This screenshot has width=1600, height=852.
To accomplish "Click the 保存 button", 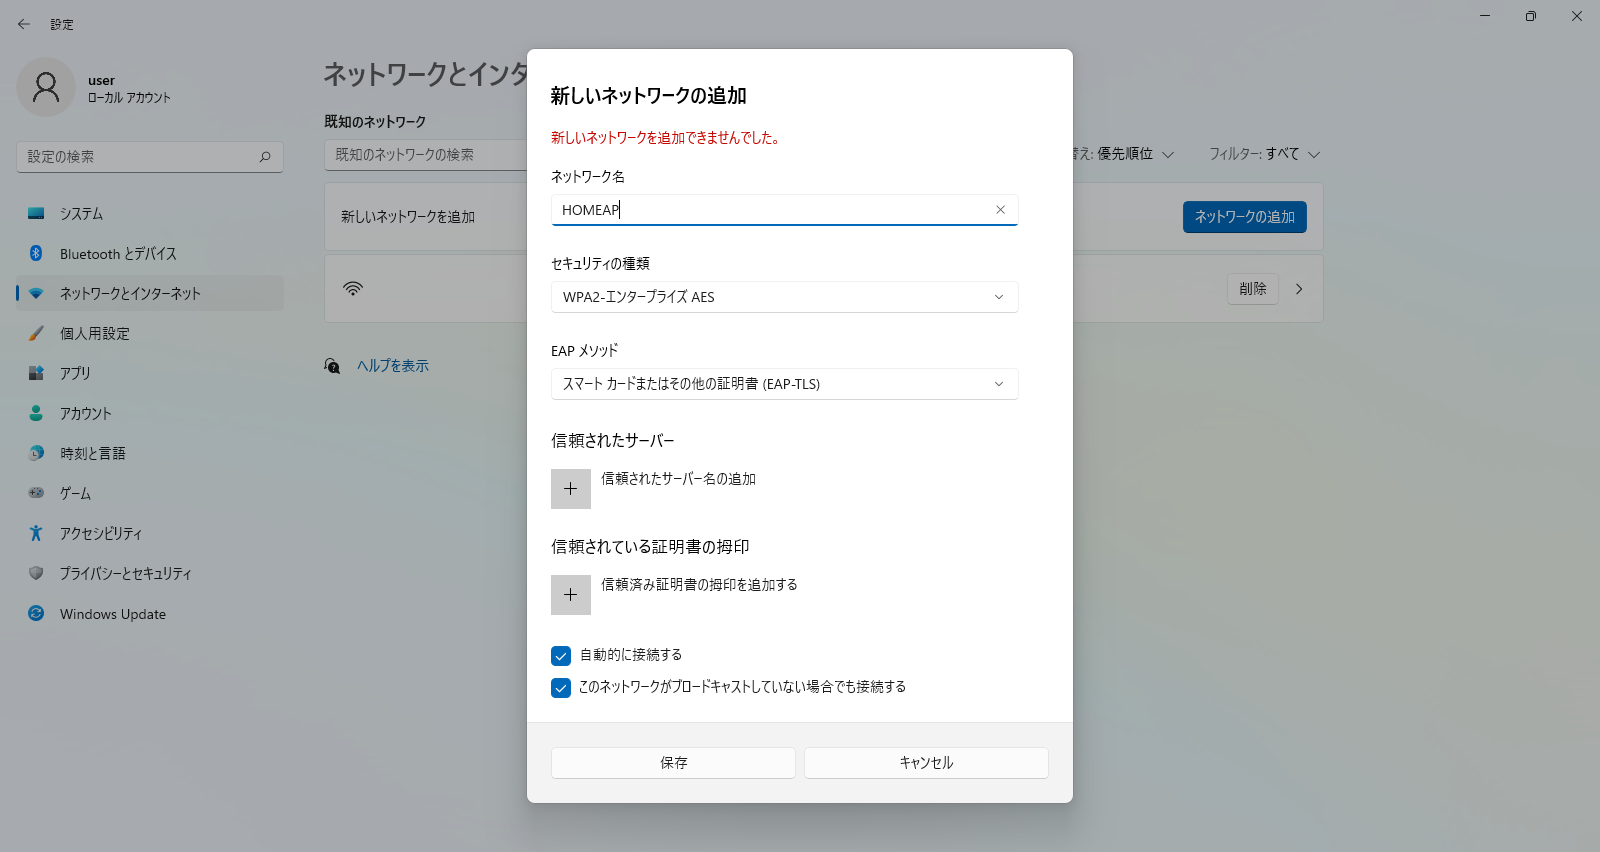I will [x=673, y=763].
